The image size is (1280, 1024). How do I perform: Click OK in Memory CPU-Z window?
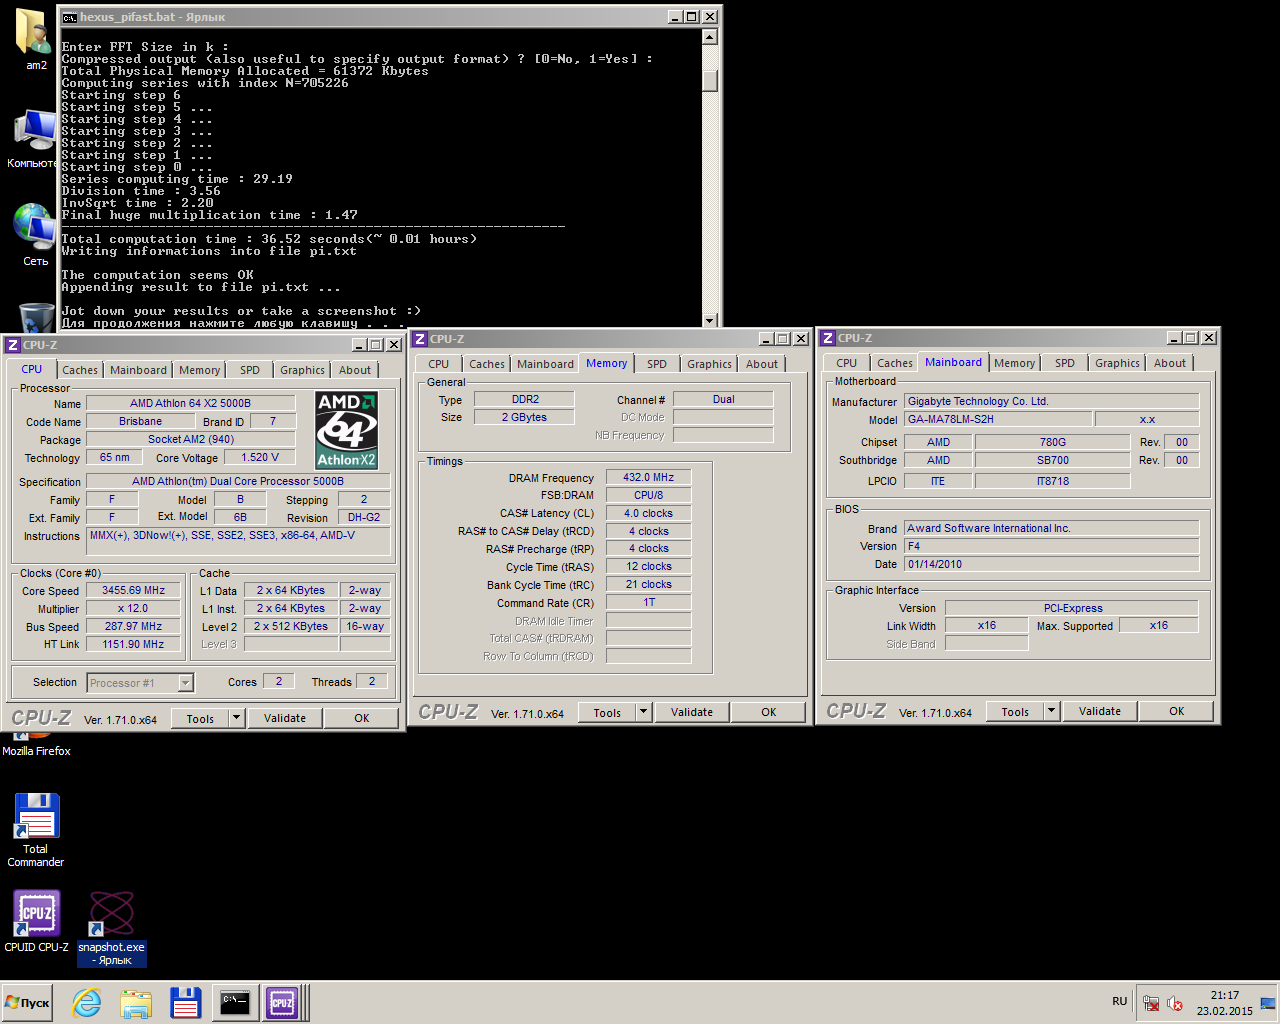coord(769,712)
